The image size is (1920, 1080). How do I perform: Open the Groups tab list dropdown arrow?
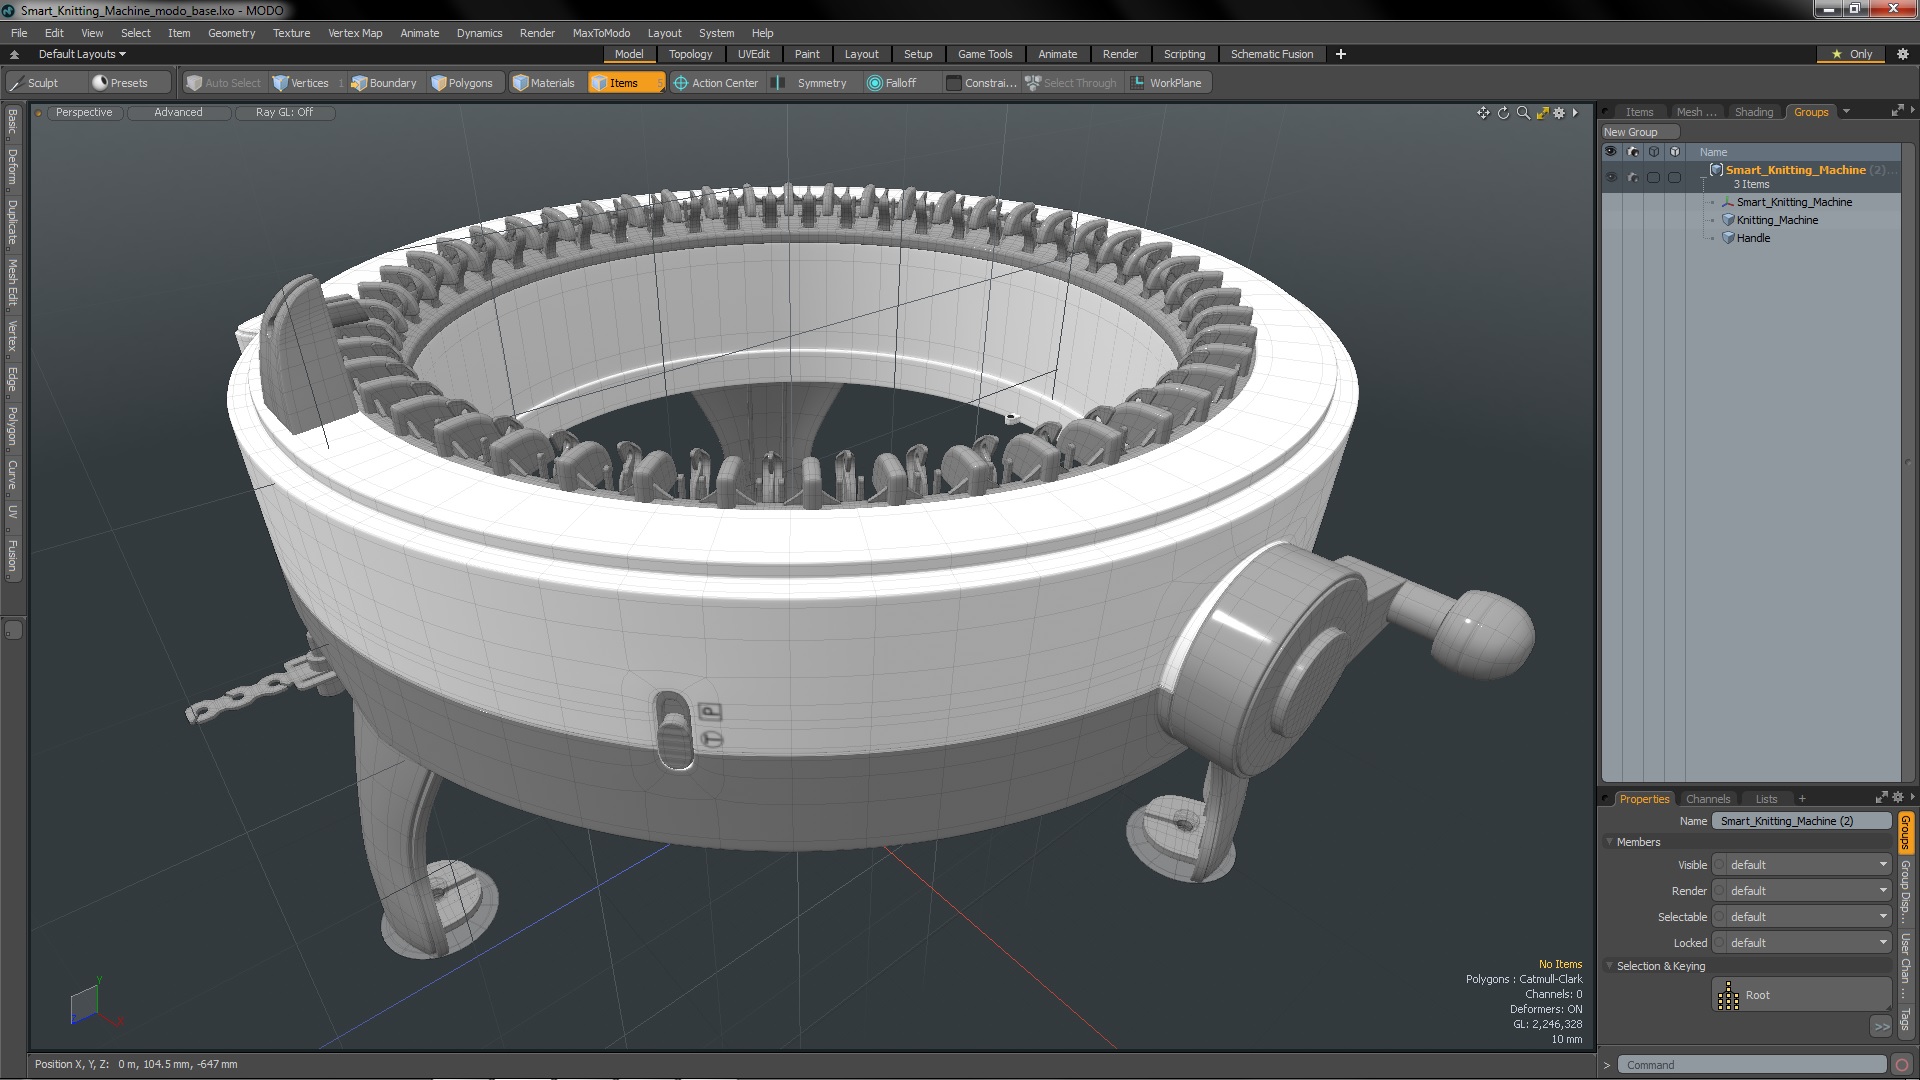[x=1846, y=111]
